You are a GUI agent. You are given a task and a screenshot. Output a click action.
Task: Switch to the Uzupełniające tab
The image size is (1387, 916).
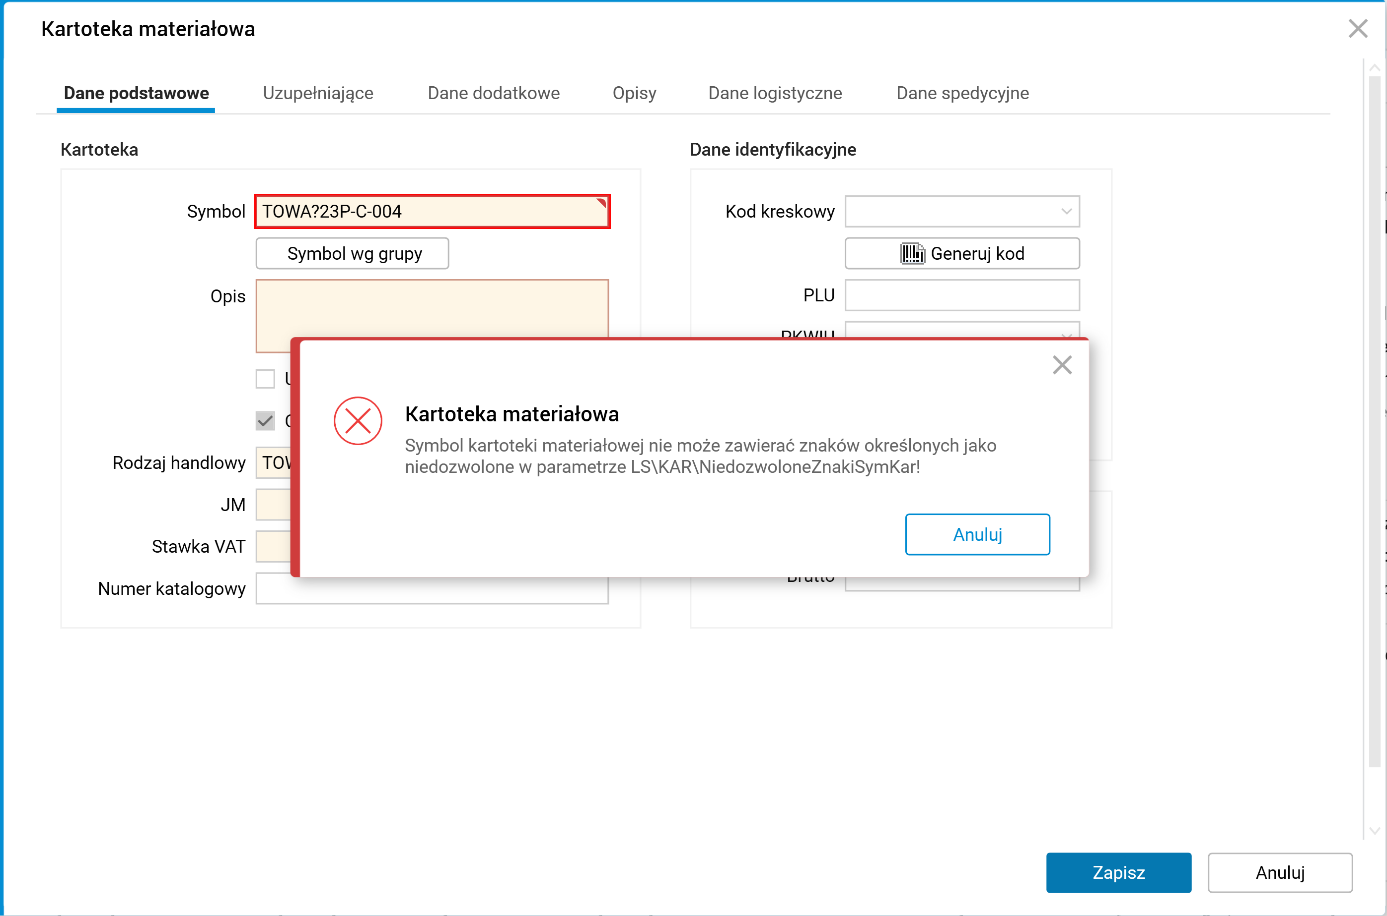point(318,93)
